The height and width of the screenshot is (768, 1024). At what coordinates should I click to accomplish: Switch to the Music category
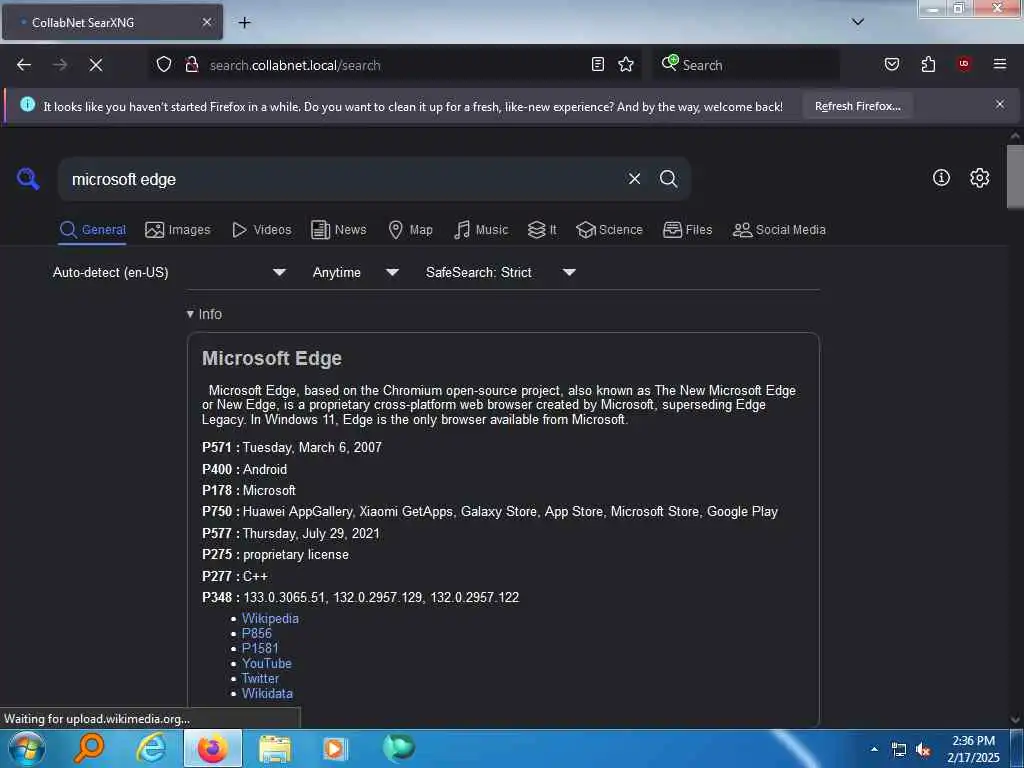coord(481,230)
